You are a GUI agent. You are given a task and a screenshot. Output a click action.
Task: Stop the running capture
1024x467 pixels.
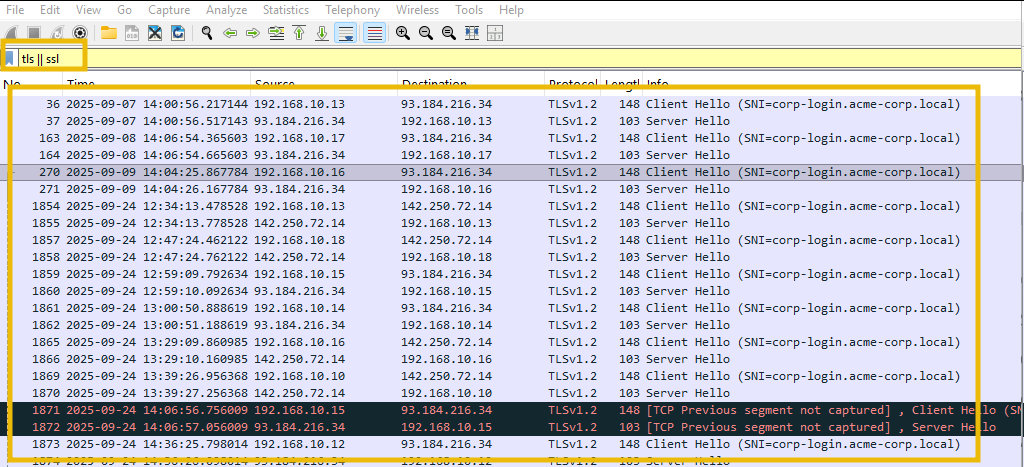click(x=34, y=33)
